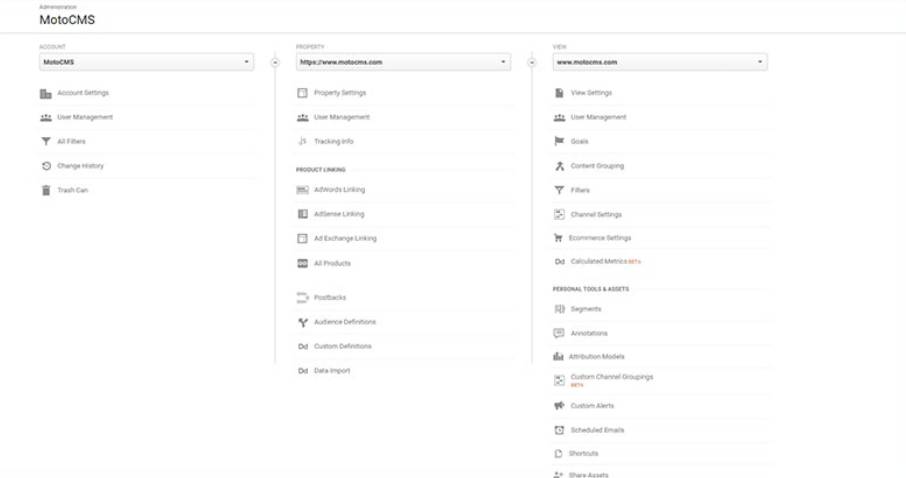
Task: Open the MotoCMS account dropdown
Action: 146,62
